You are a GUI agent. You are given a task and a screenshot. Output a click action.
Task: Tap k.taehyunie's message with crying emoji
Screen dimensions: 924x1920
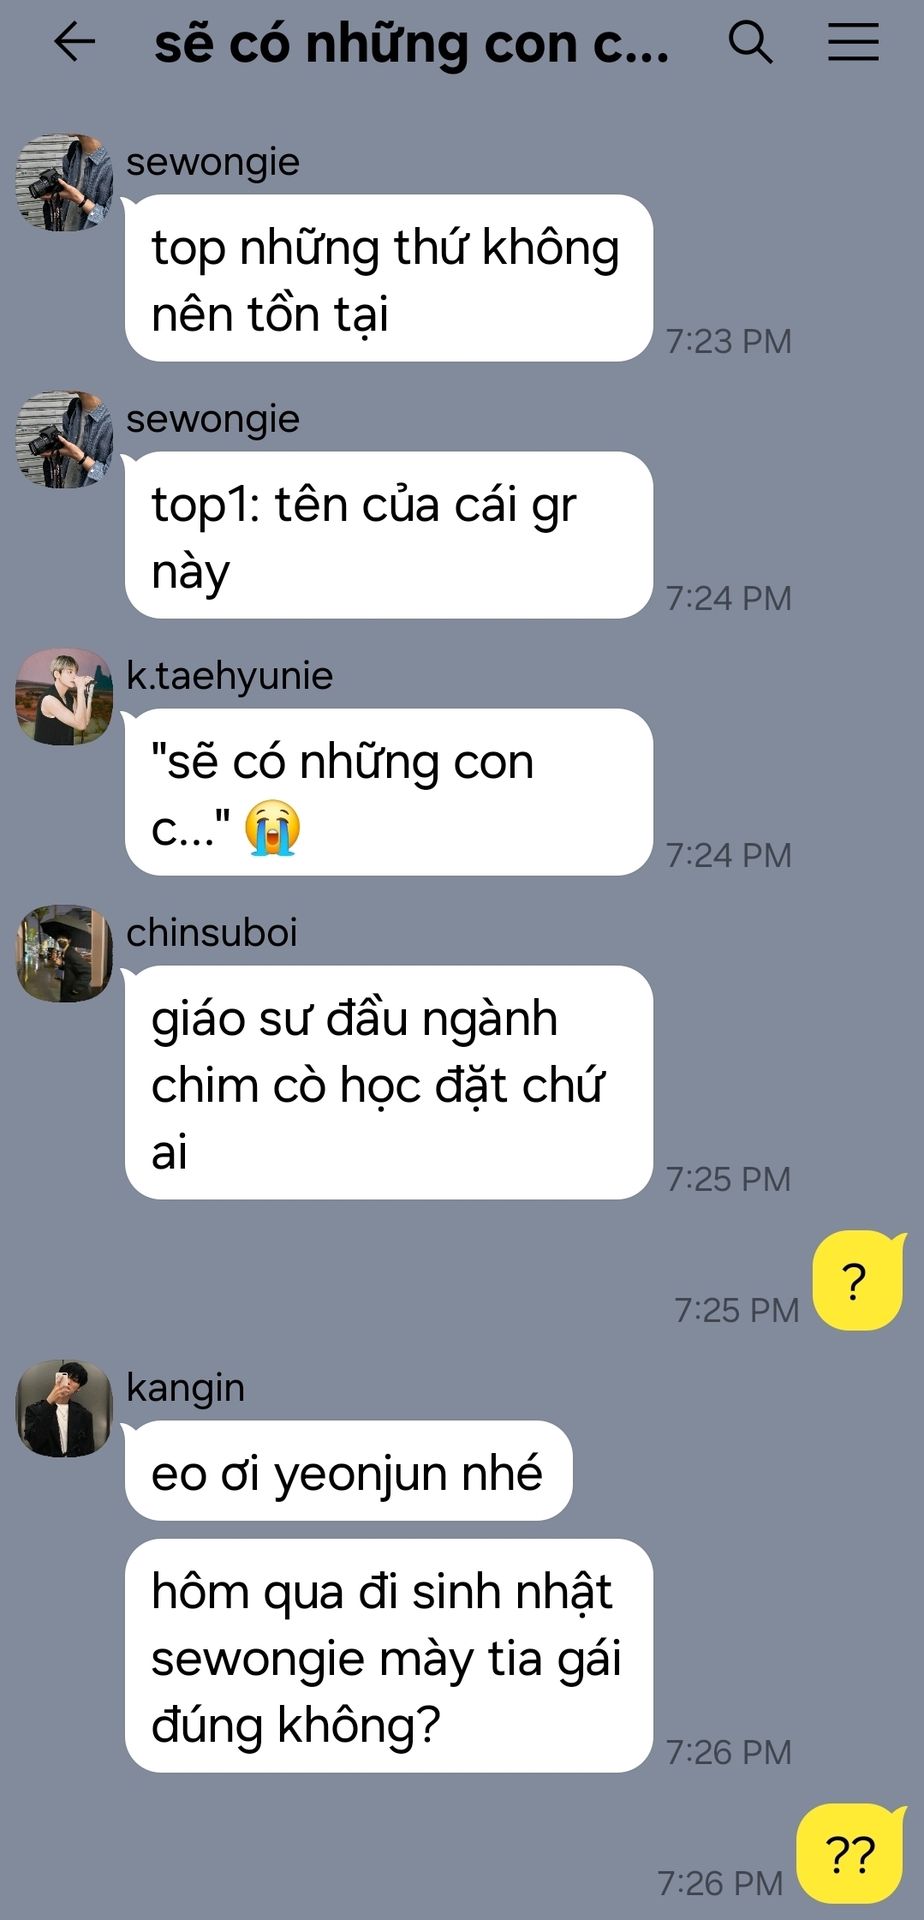(389, 792)
